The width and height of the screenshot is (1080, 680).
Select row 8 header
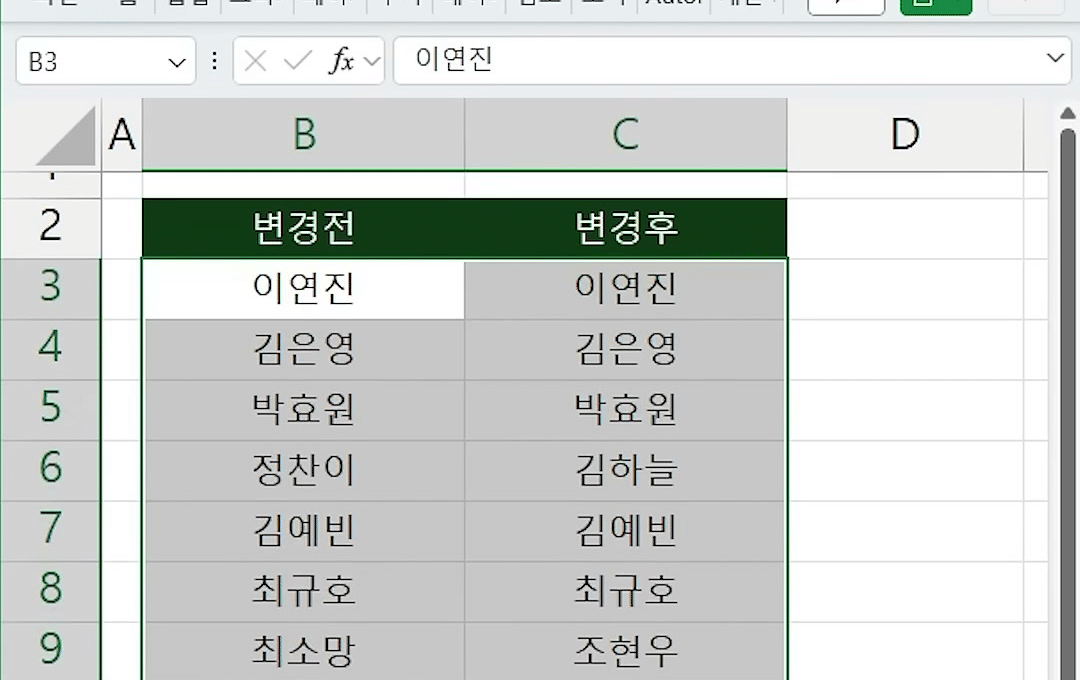pyautogui.click(x=51, y=592)
